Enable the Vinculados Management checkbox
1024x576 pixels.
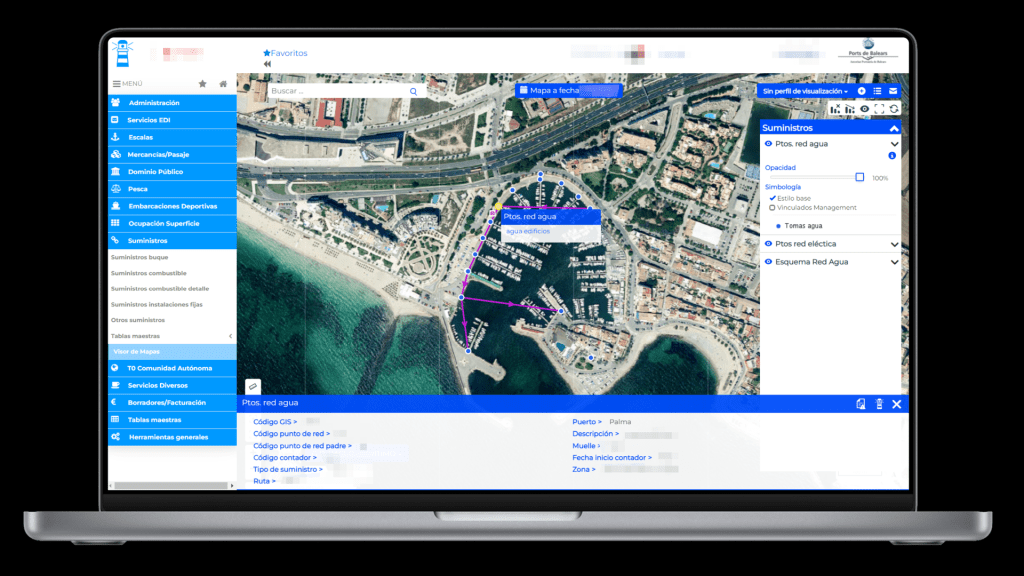(772, 208)
